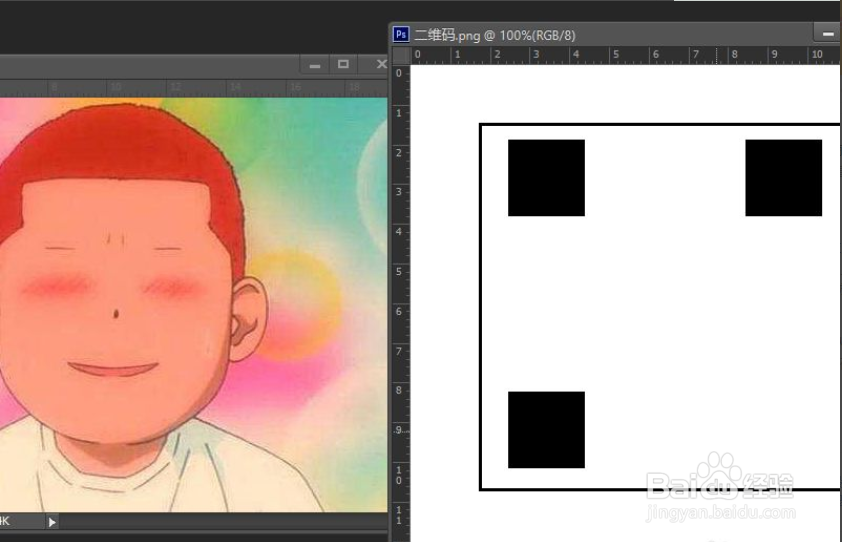Click the Ps icon in the 二维码.png window title
Screen dimensions: 842x542
click(x=401, y=35)
